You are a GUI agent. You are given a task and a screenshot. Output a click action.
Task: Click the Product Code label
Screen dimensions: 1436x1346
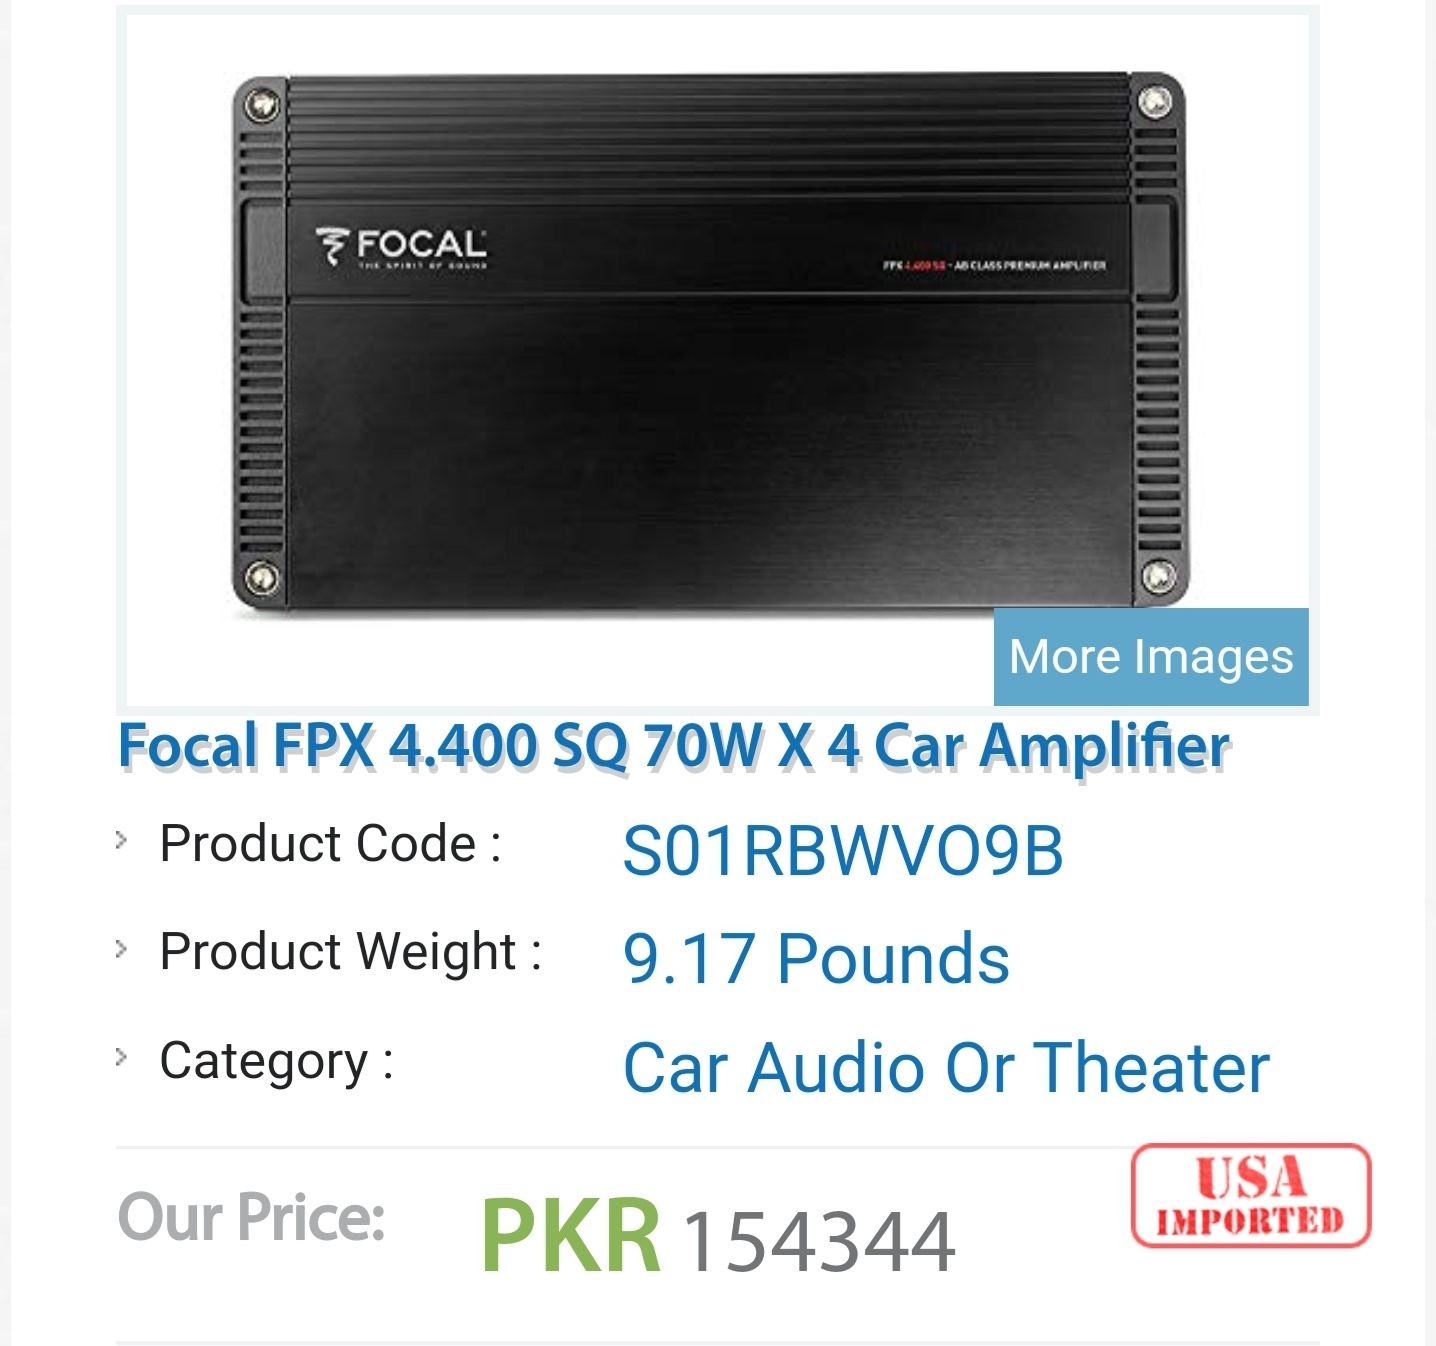[x=330, y=843]
